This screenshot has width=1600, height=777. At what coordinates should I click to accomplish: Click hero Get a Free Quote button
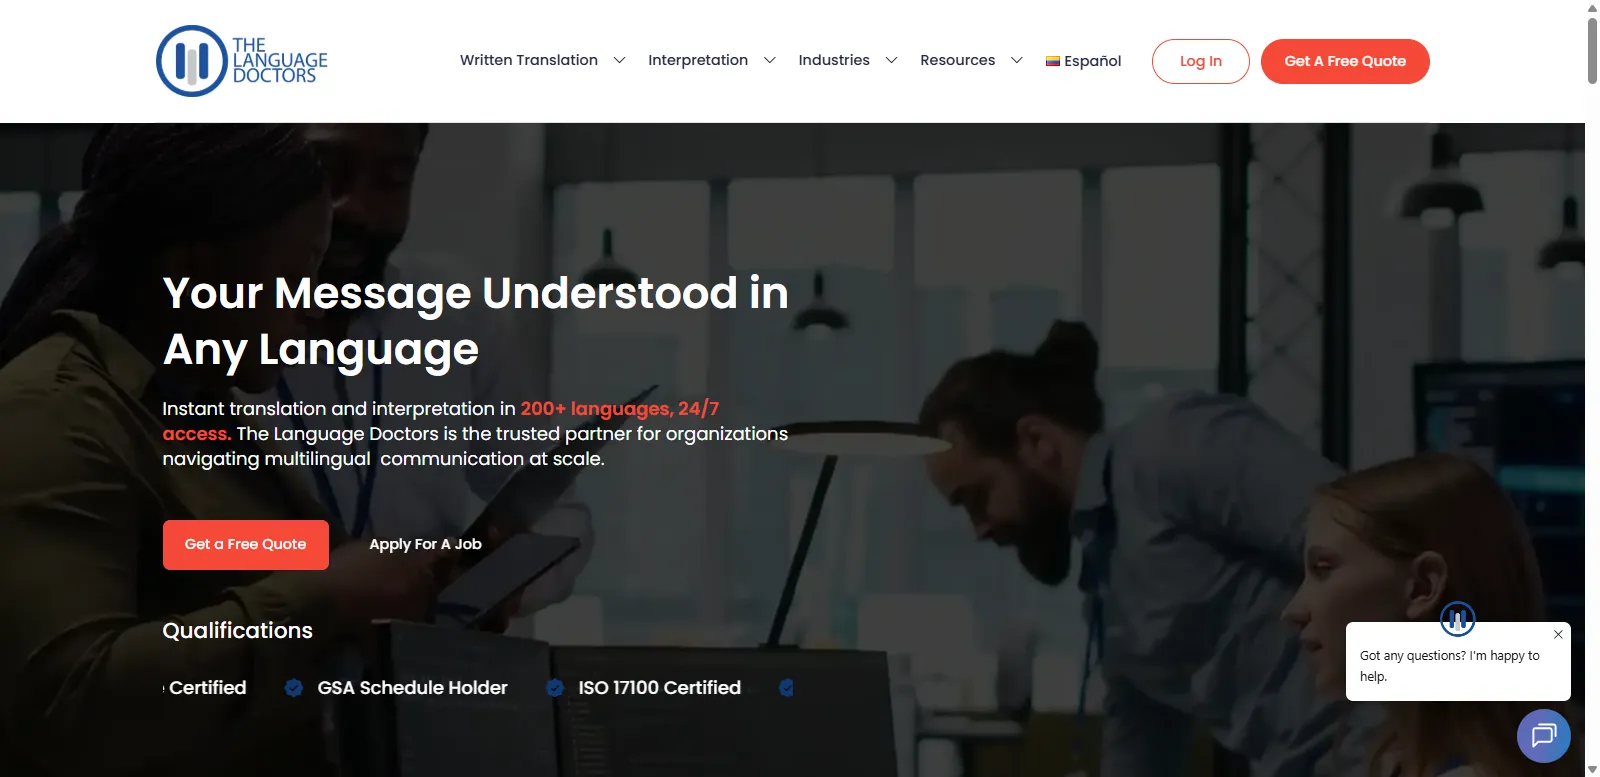[246, 545]
